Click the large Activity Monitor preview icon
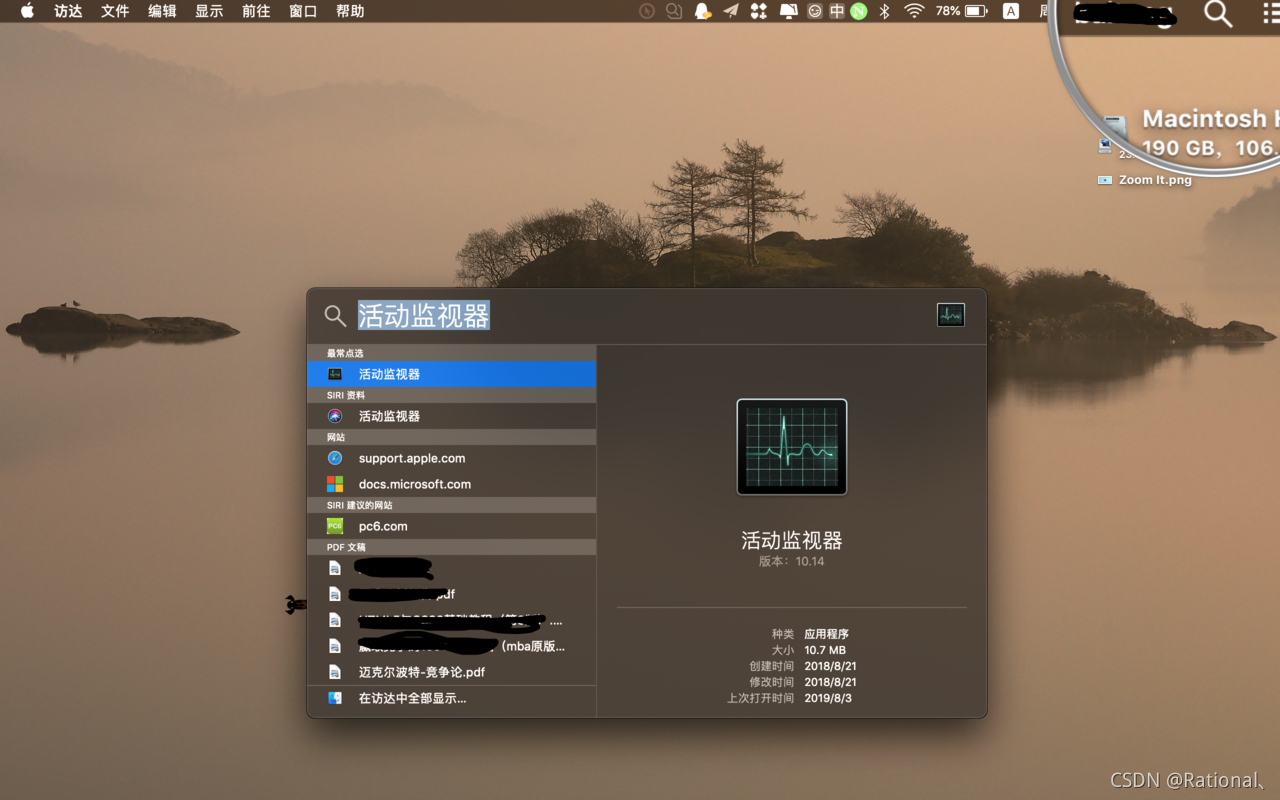 click(x=792, y=447)
